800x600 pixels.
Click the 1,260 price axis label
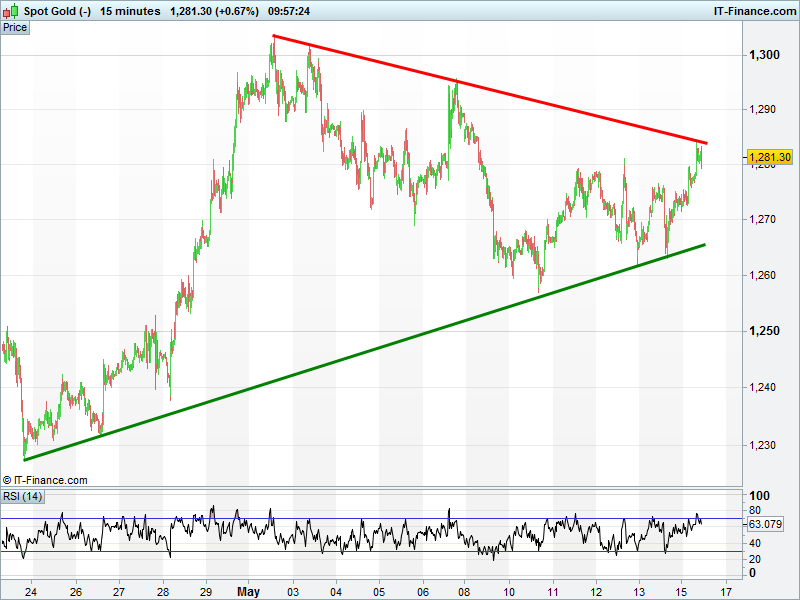(762, 276)
